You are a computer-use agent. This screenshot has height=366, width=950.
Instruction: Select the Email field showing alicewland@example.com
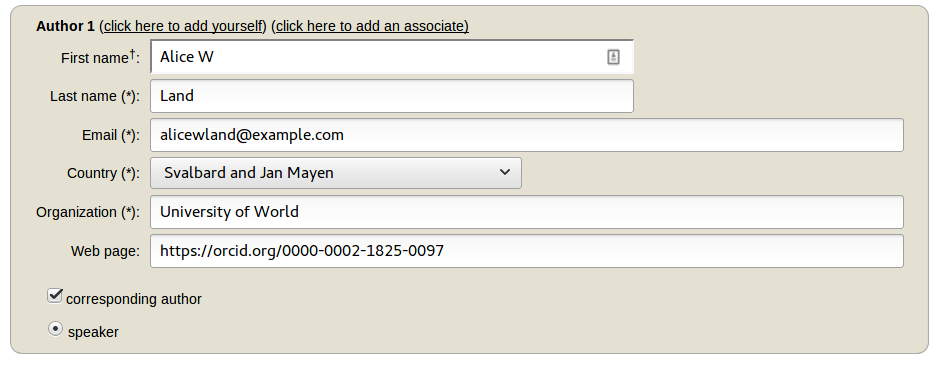tap(527, 135)
